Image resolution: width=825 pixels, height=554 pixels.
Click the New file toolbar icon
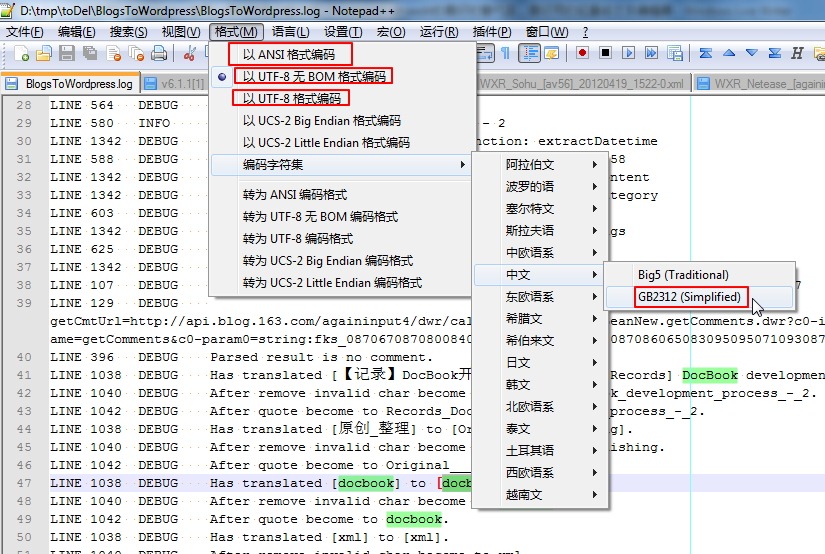(x=19, y=54)
